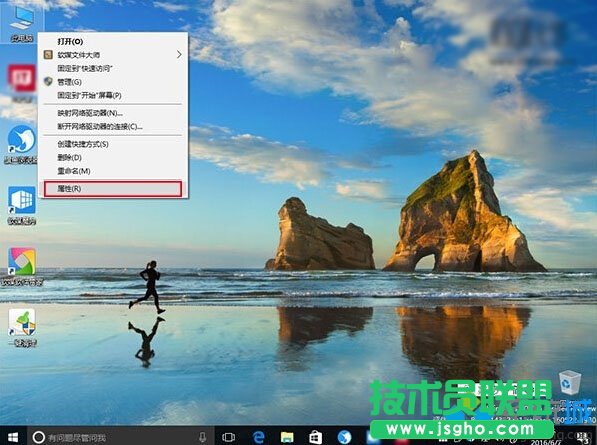Click the Task View taskbar button
597x445 pixels.
[228, 437]
